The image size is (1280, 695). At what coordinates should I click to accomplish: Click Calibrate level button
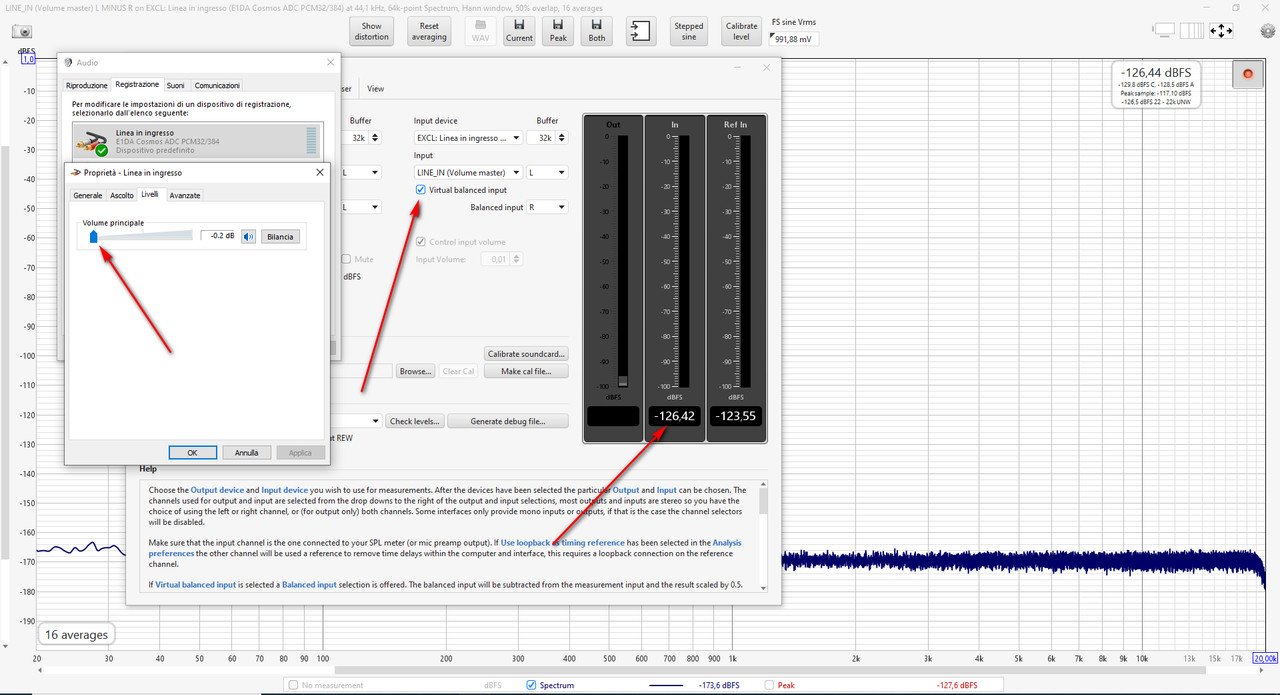click(x=741, y=31)
